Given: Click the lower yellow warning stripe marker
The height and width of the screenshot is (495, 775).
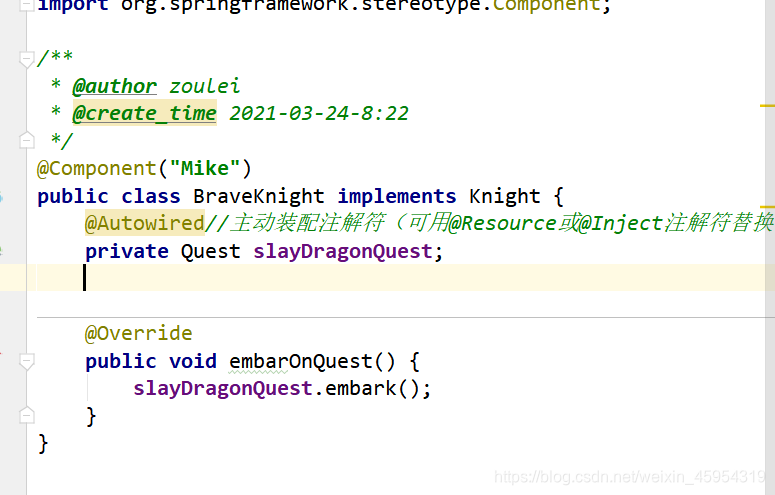Looking at the screenshot, I should click(x=767, y=207).
